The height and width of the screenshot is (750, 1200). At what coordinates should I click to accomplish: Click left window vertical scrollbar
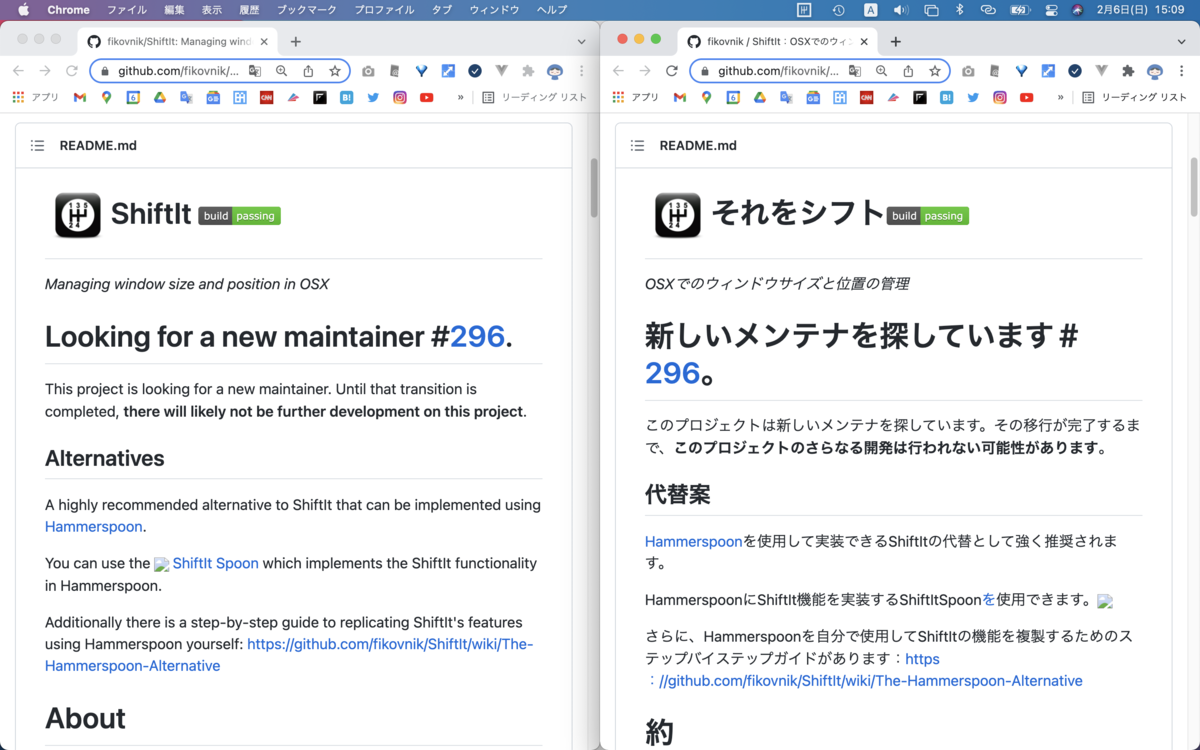point(593,187)
